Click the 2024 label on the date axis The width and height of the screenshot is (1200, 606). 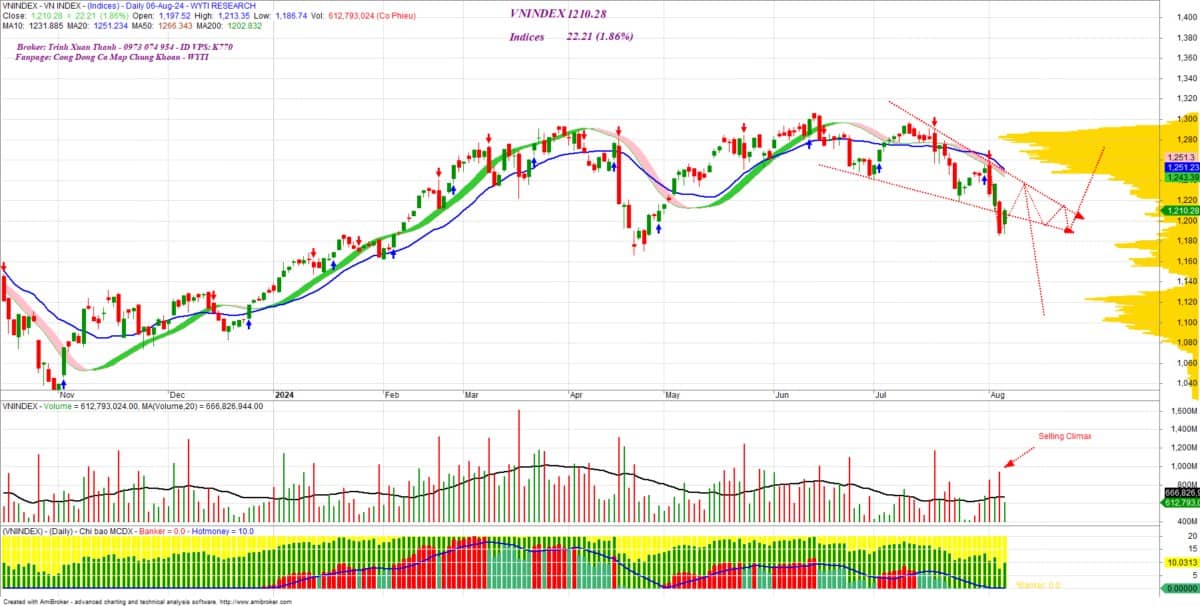[283, 395]
